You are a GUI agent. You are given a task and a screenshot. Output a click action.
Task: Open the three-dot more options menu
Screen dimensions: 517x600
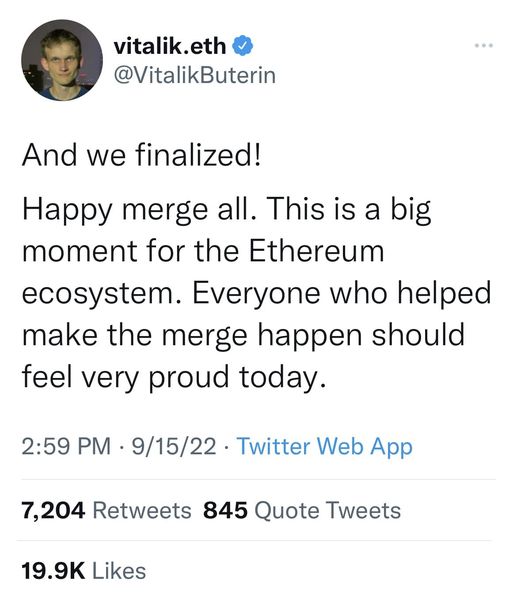click(484, 46)
